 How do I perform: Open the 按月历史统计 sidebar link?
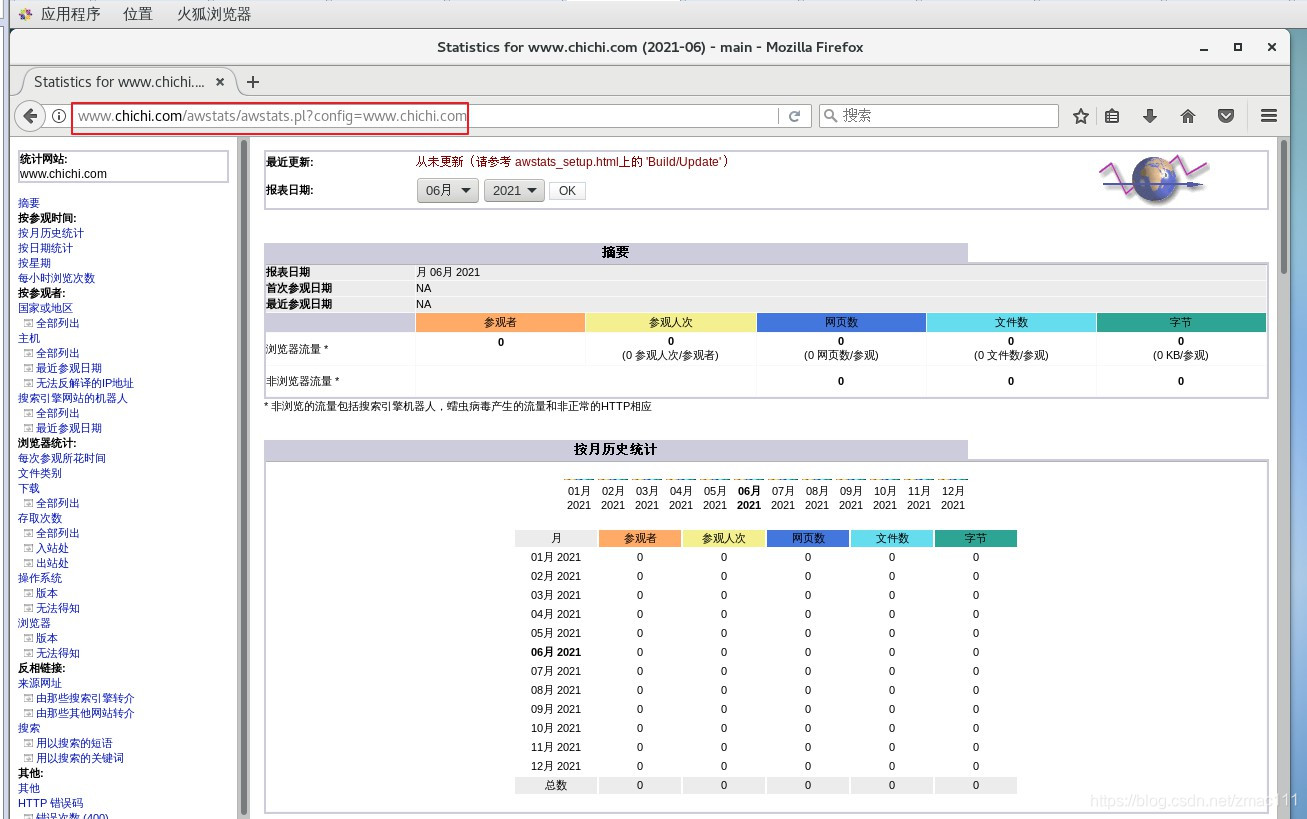point(51,233)
